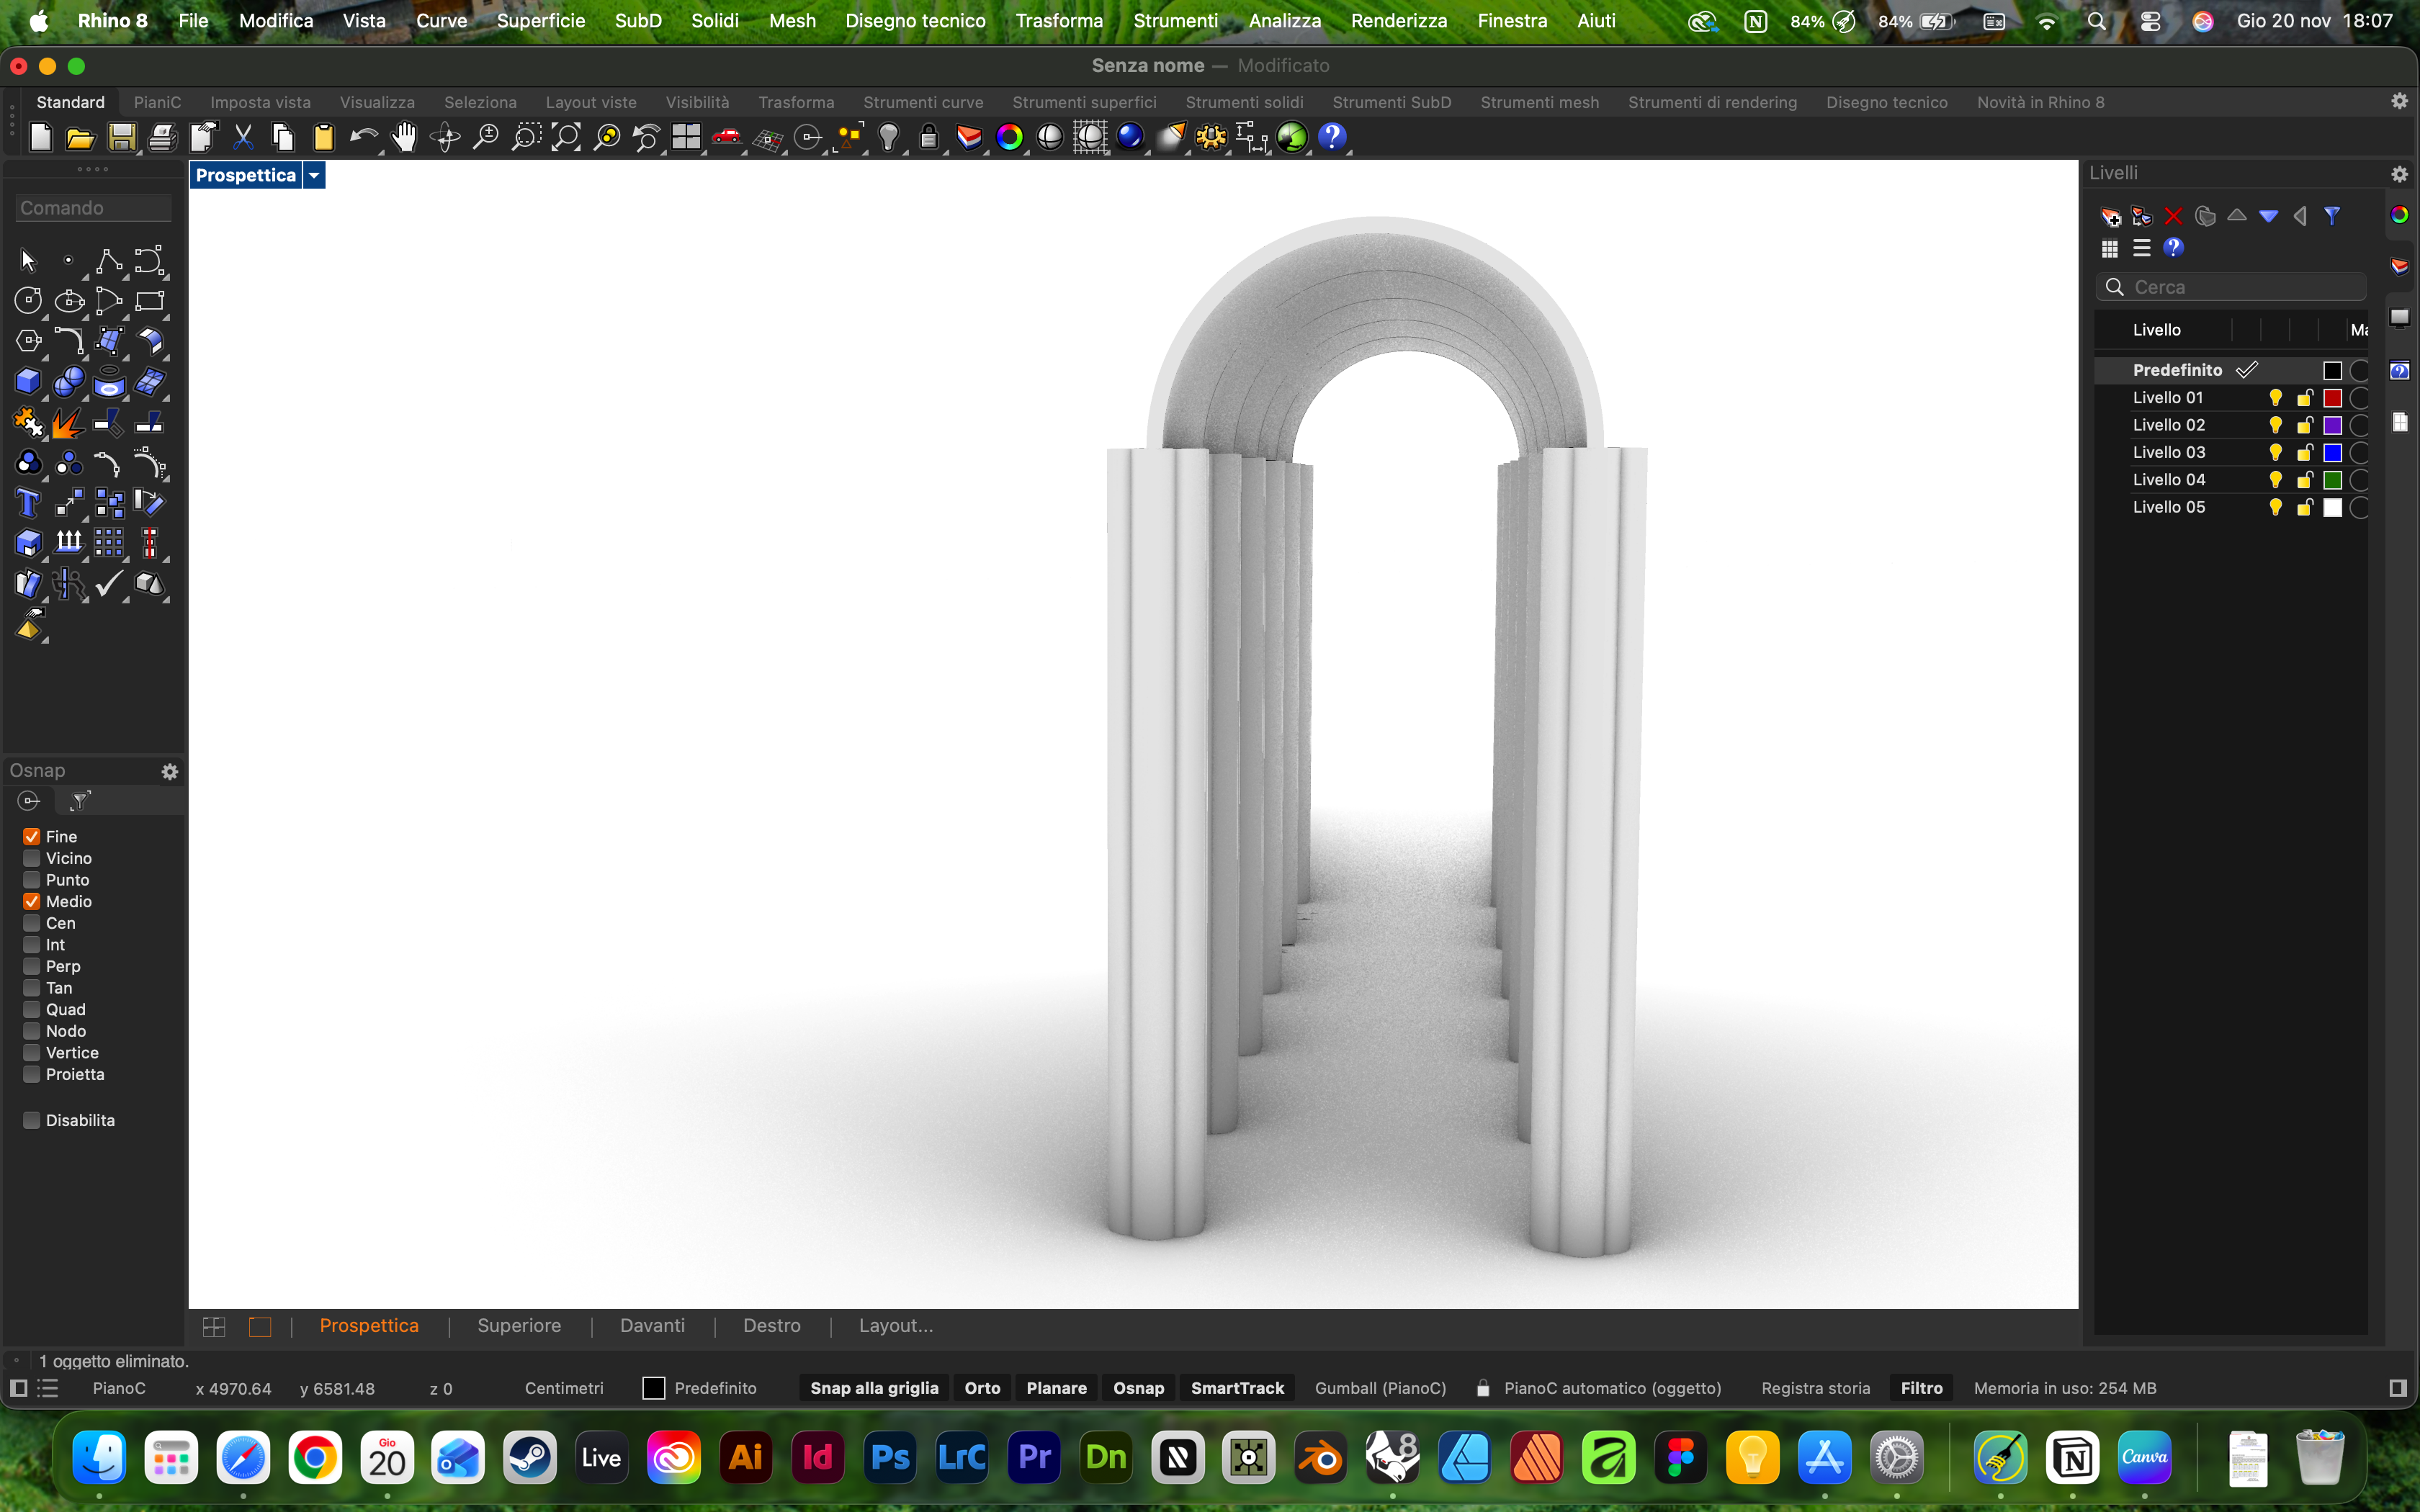Enable the Punto osnap checkbox
The height and width of the screenshot is (1512, 2420).
pos(31,879)
